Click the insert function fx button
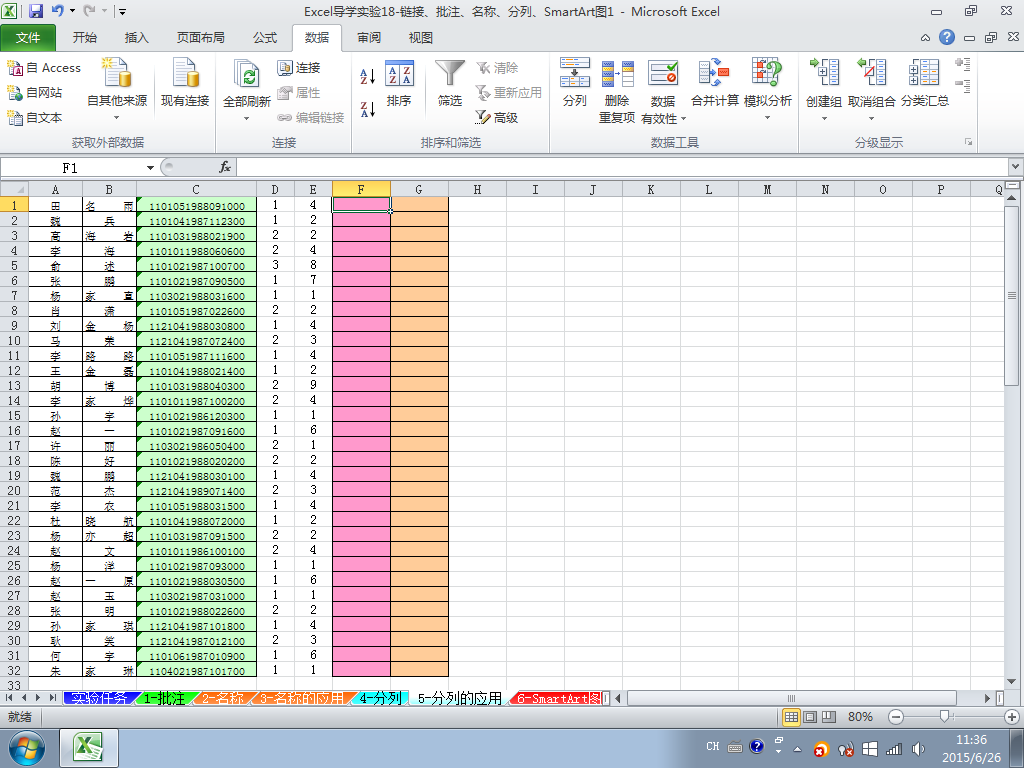Screen dimensions: 1024x768 [225, 168]
